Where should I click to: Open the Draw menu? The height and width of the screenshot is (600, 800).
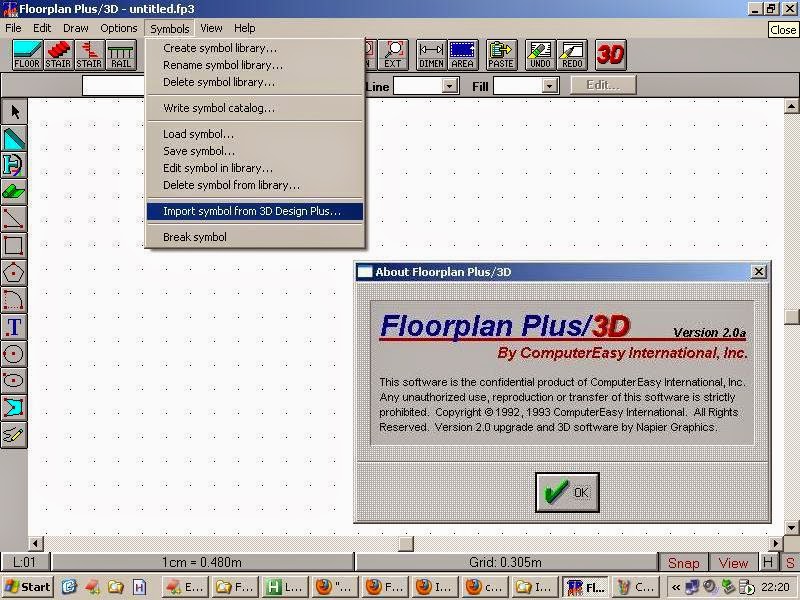coord(76,28)
